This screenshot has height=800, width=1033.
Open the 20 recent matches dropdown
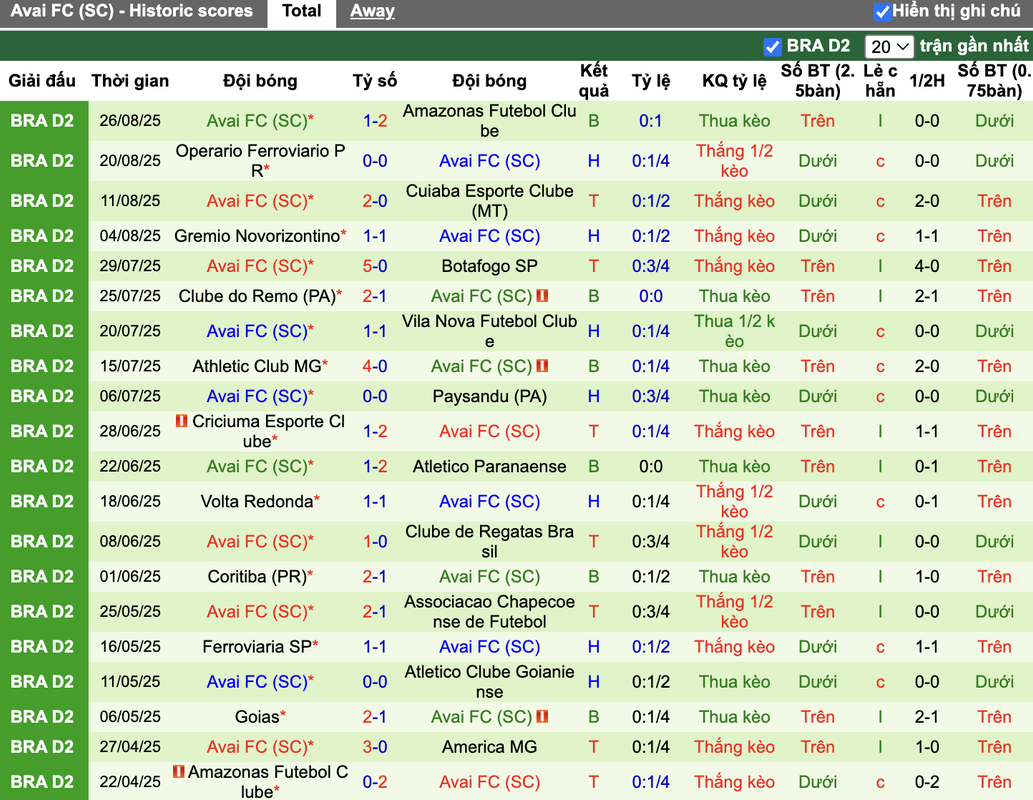[x=889, y=47]
